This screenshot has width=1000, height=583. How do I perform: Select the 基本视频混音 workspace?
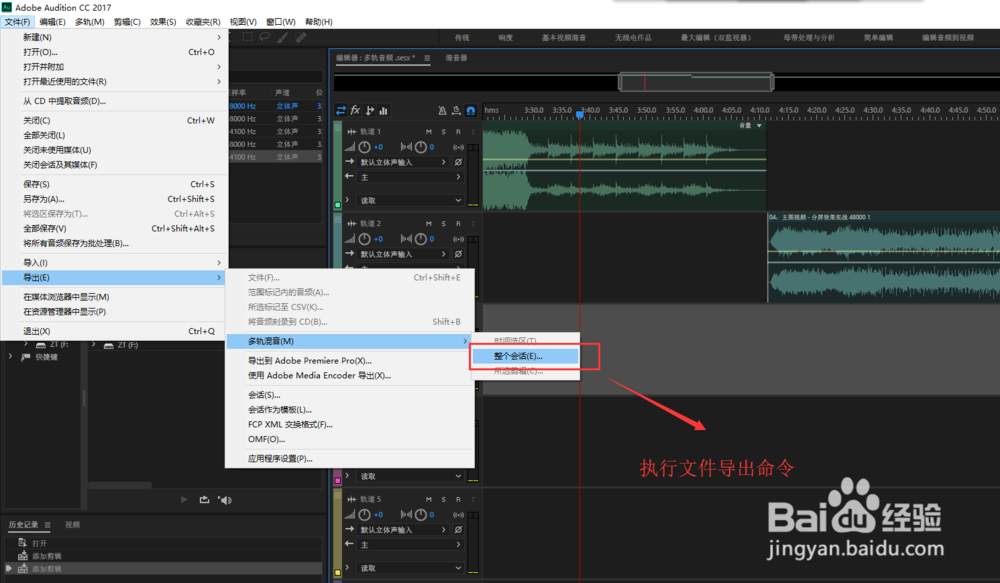[x=564, y=38]
